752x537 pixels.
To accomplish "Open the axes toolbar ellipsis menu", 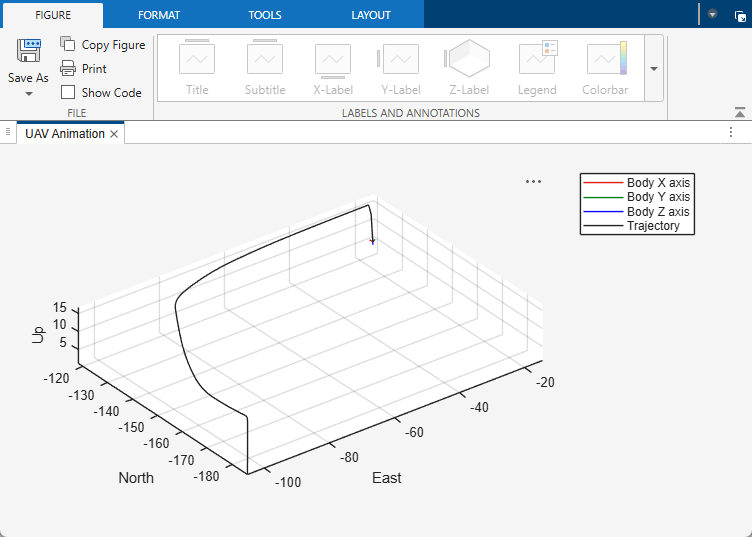I will coord(533,182).
